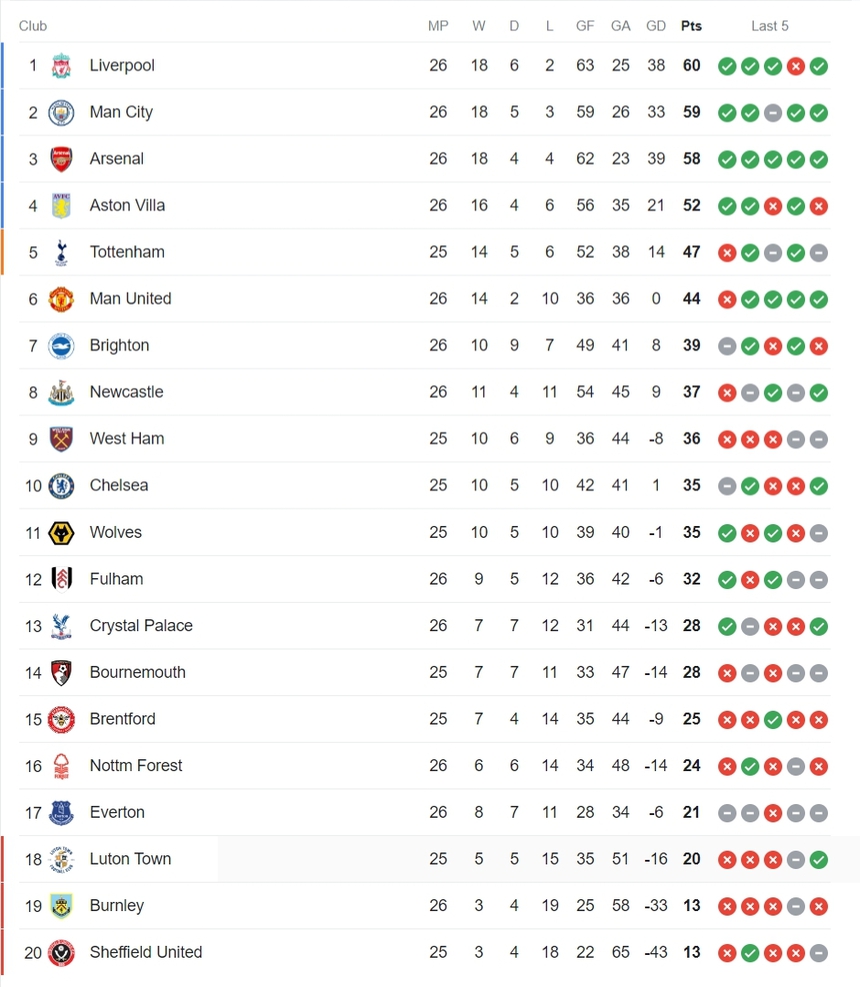Open the Sheffield United club badge
Image resolution: width=860 pixels, height=987 pixels.
pyautogui.click(x=60, y=952)
